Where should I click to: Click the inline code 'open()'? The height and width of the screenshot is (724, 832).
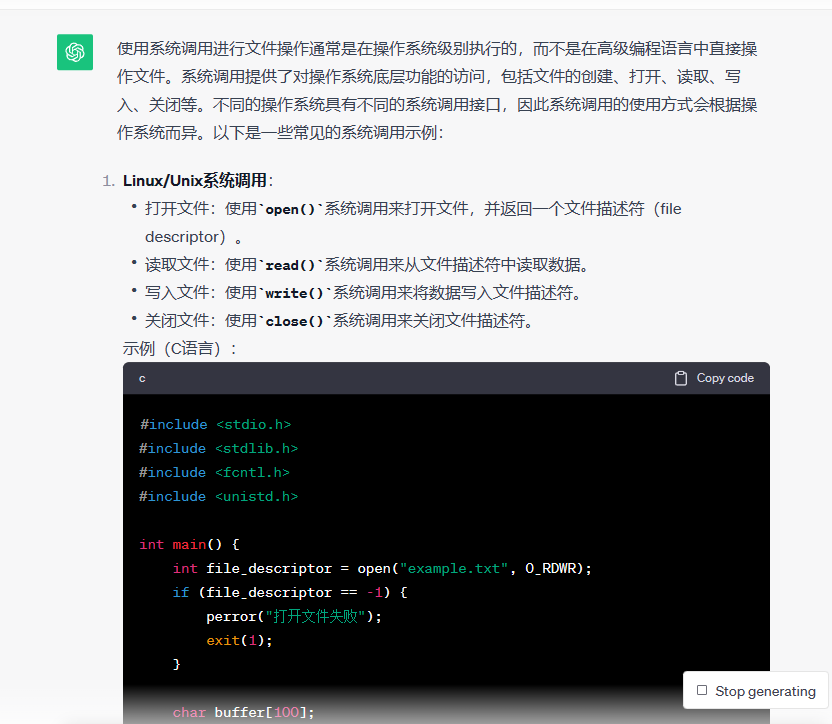point(290,209)
